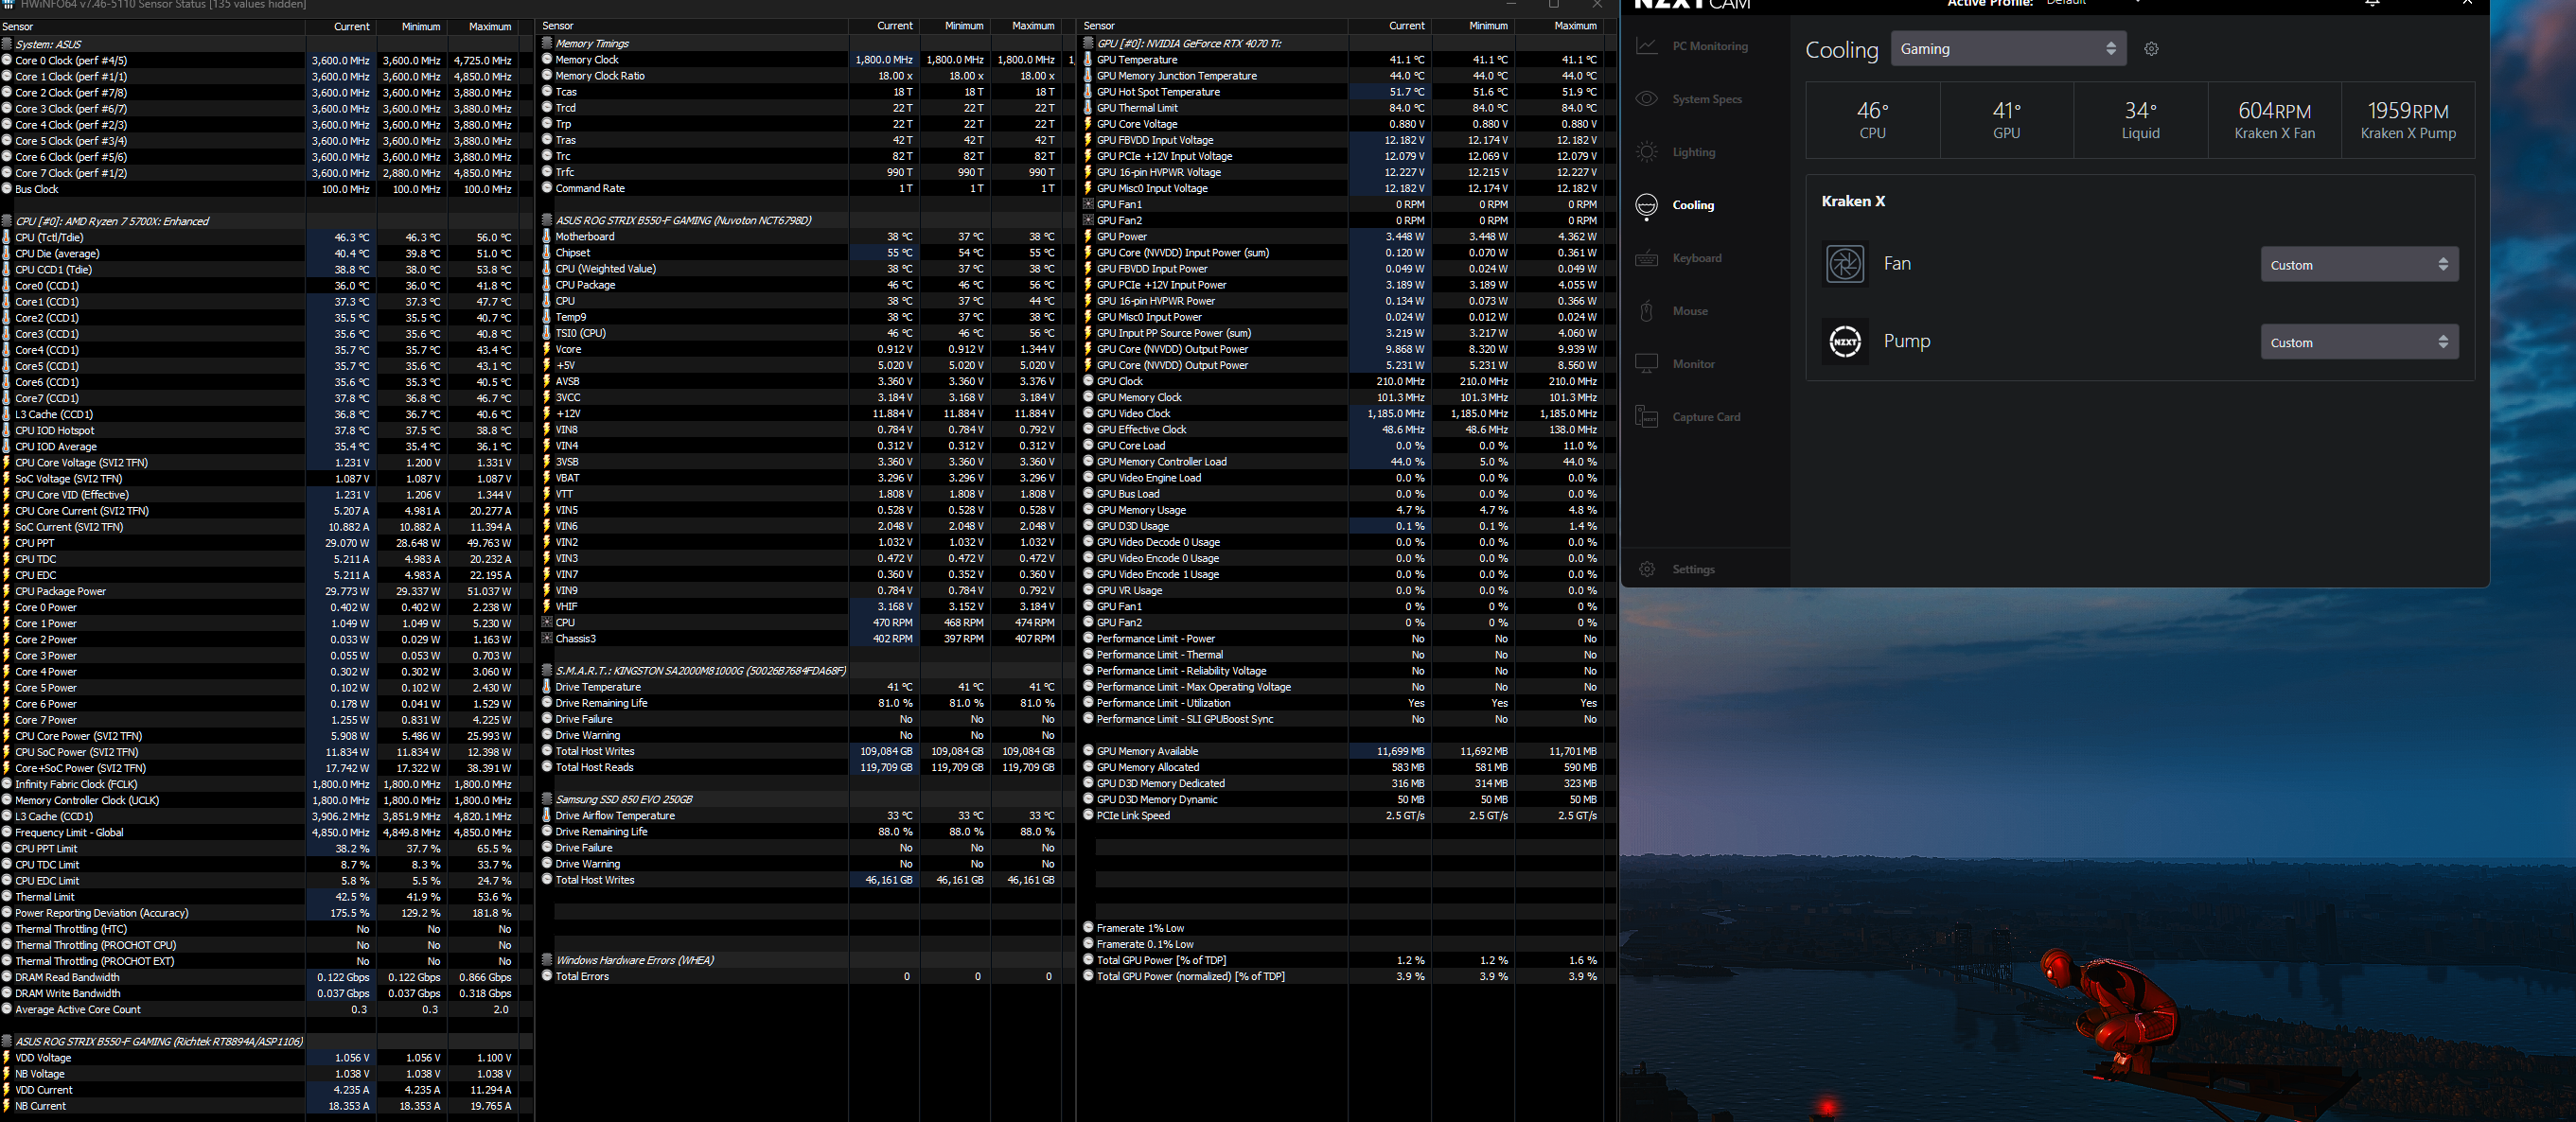Collapse GPU [#0]: NVIDIA GeForce RTX 4070 Ti group

[x=1088, y=44]
